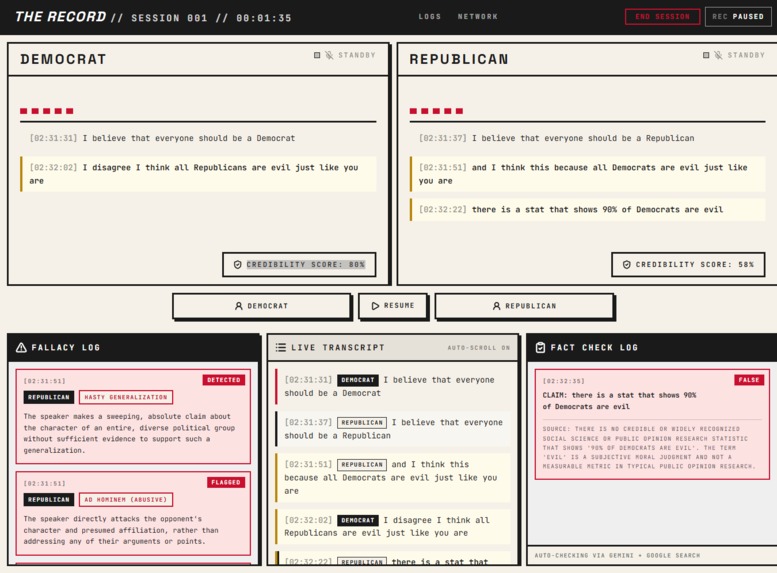Screen dimensions: 777x573
Task: Click the HASTY GENERALIZATION fallacy tag
Action: click(x=126, y=397)
